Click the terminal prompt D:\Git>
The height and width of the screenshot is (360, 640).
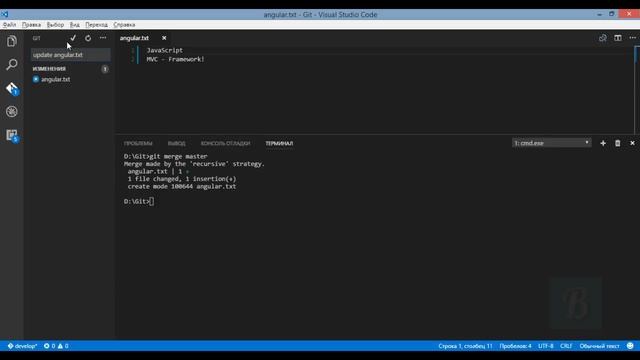137,201
